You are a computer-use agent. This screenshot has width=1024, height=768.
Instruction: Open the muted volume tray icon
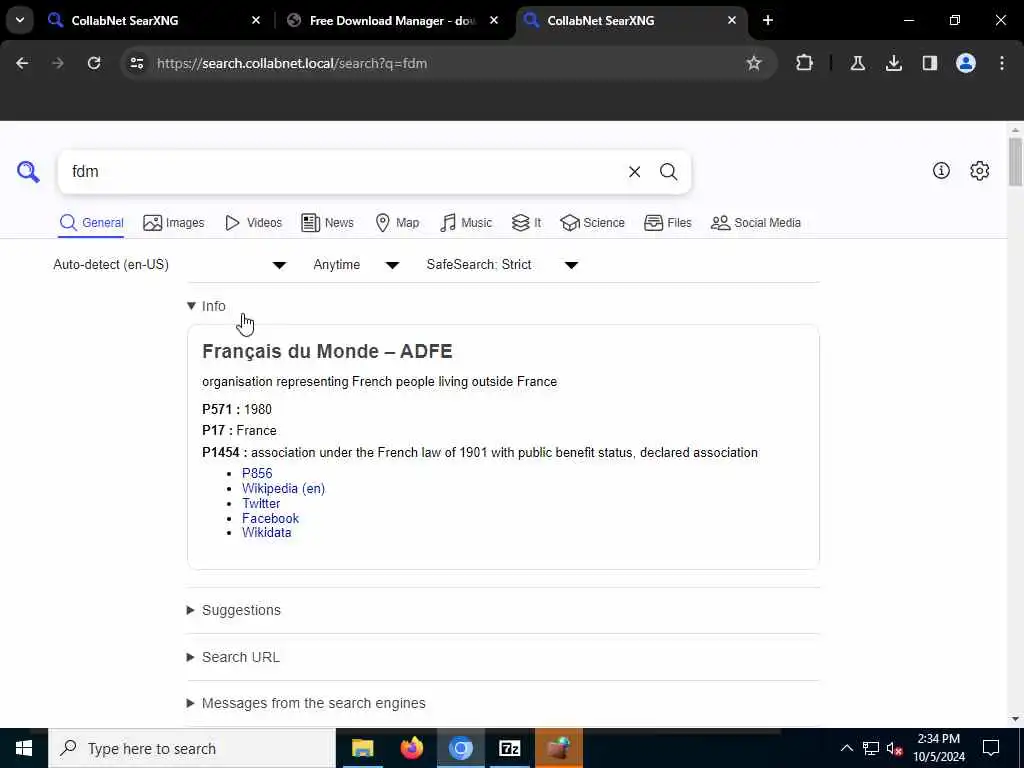(x=894, y=748)
